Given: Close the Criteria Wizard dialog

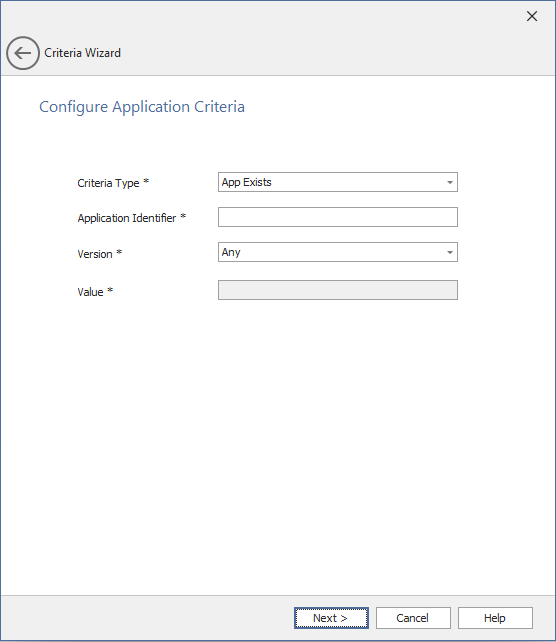Looking at the screenshot, I should [x=532, y=16].
